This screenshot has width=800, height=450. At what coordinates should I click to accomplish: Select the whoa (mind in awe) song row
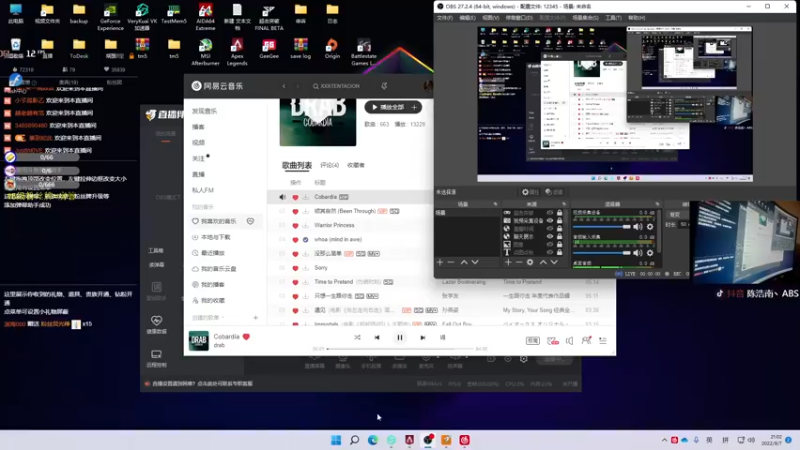(x=349, y=239)
